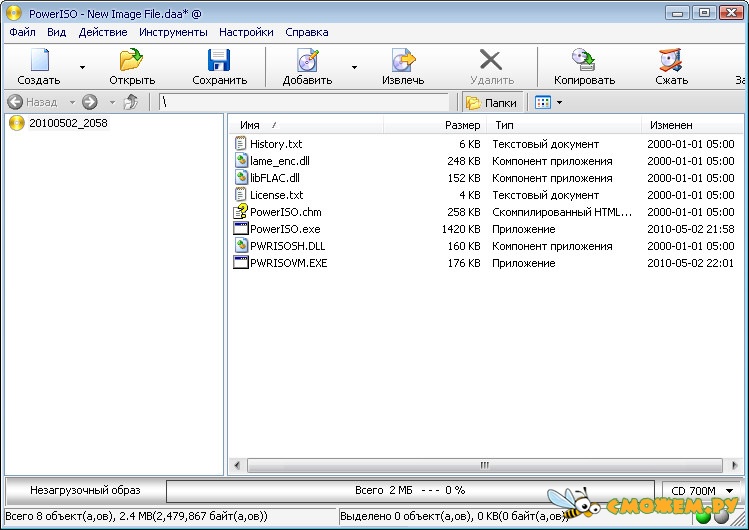749x530 pixels.
Task: Select the lame_enc.dll file icon
Action: click(241, 160)
